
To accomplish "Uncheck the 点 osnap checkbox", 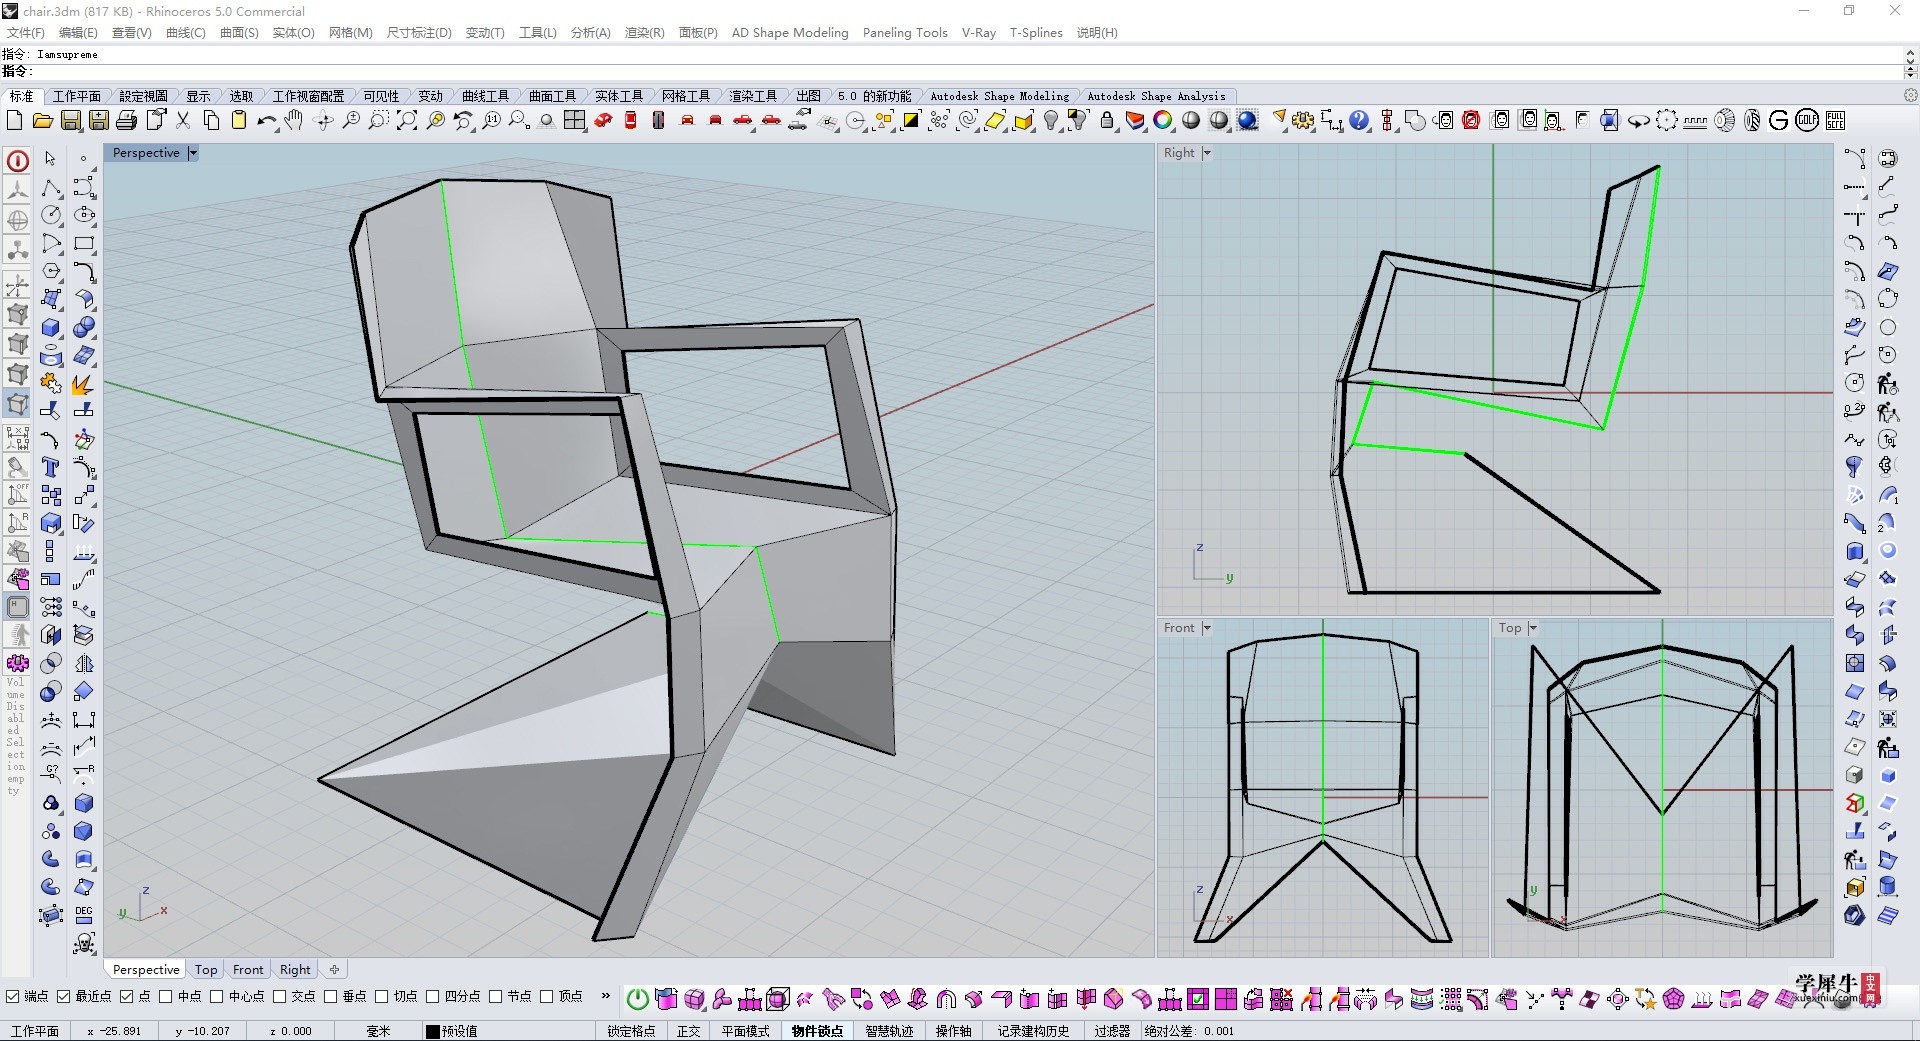I will tap(127, 996).
